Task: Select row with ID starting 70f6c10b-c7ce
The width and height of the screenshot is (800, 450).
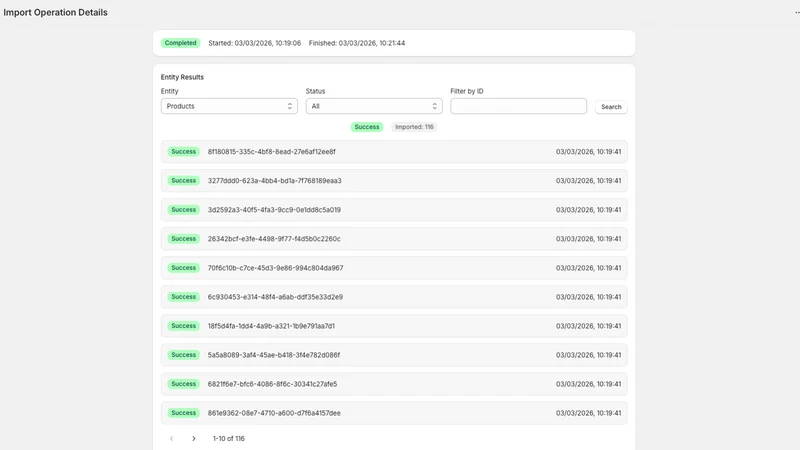Action: coord(394,268)
